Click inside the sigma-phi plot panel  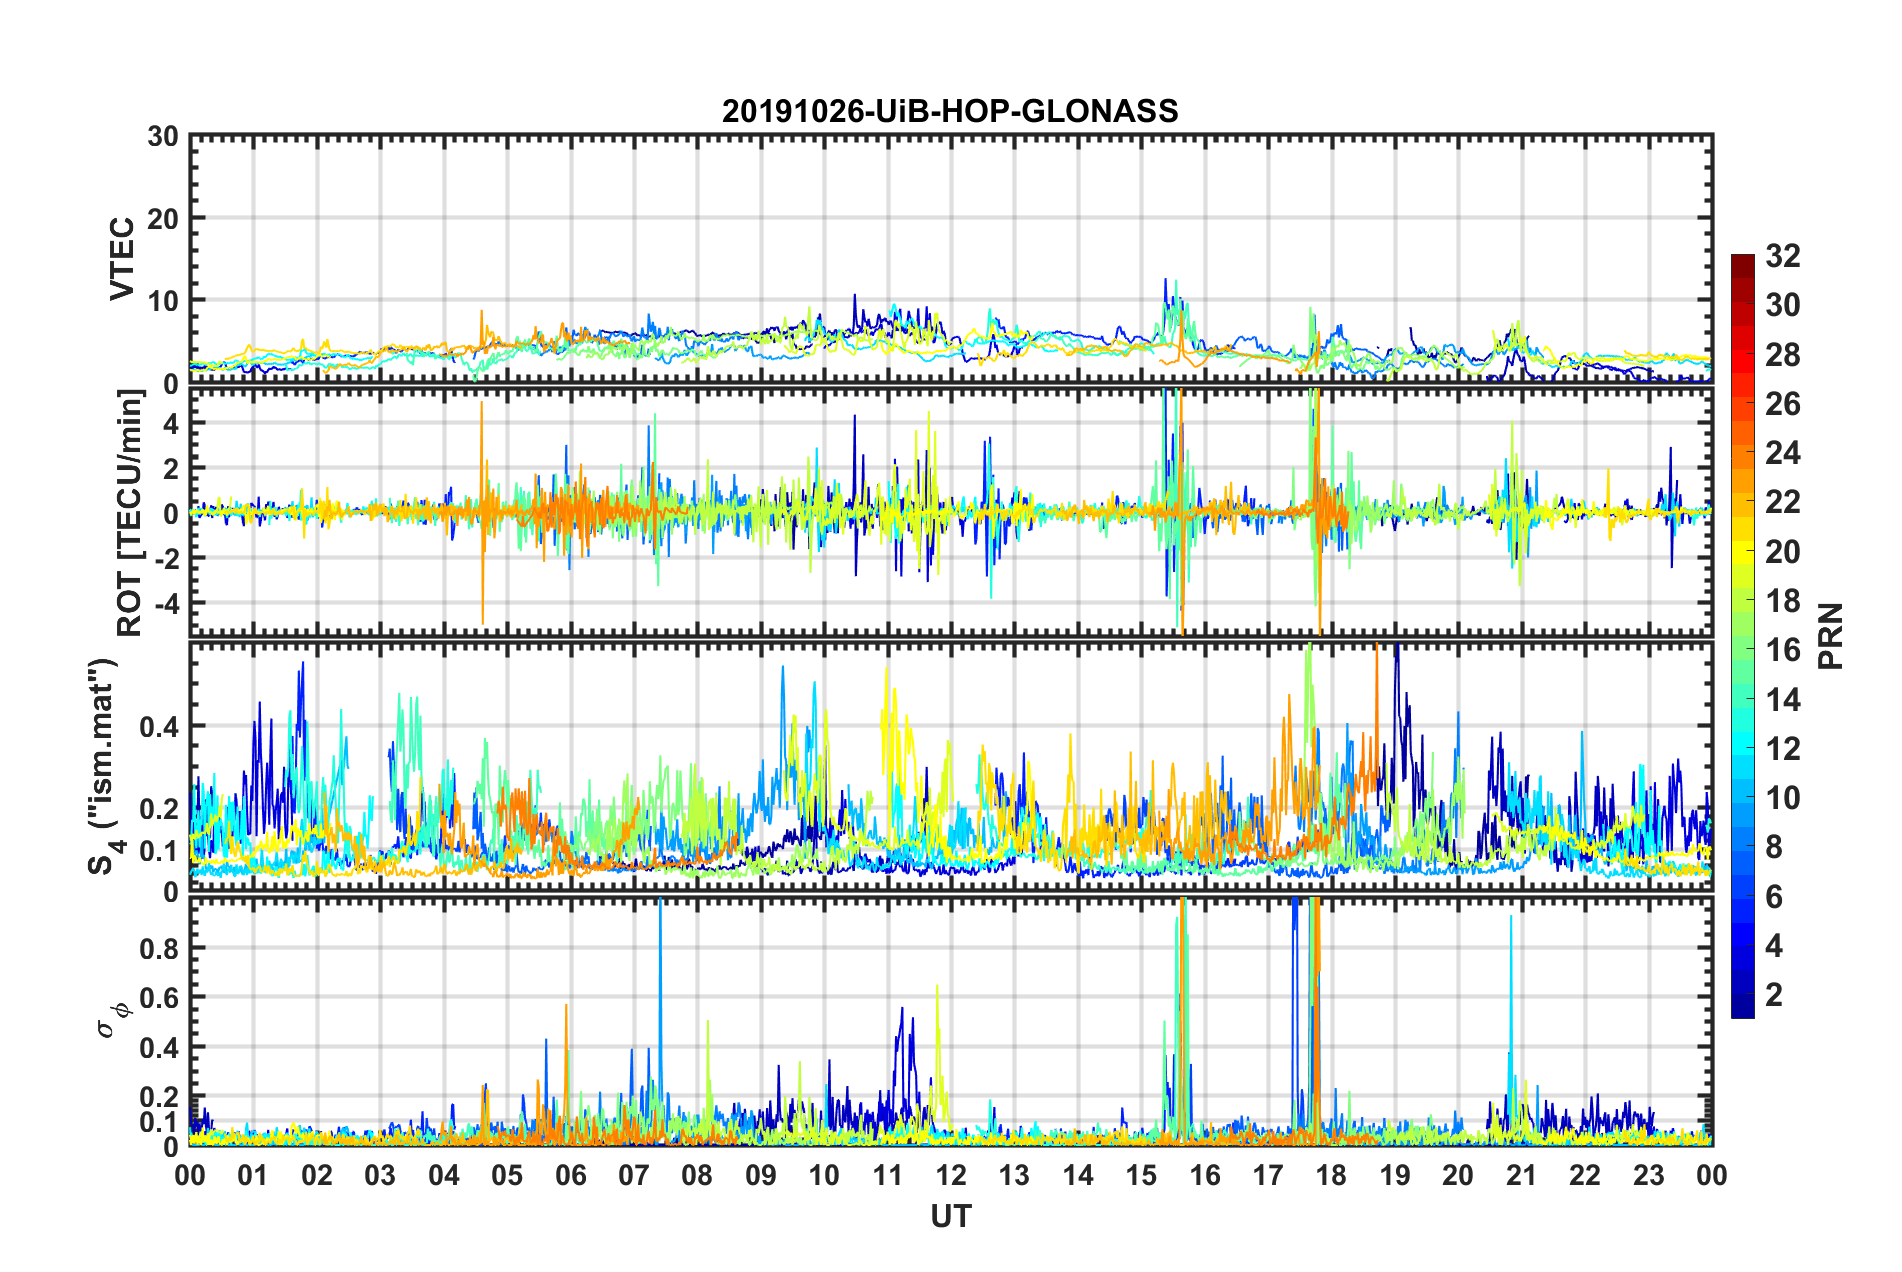950,1021
